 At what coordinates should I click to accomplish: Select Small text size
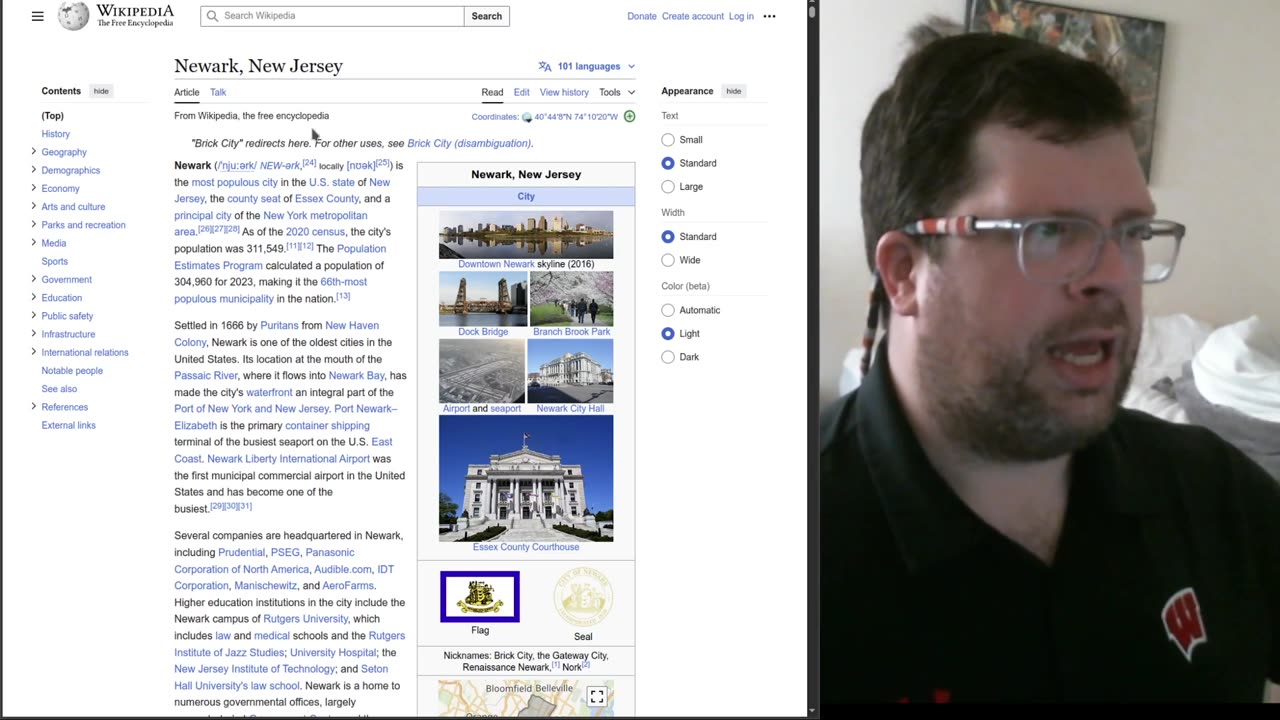pyautogui.click(x=668, y=140)
